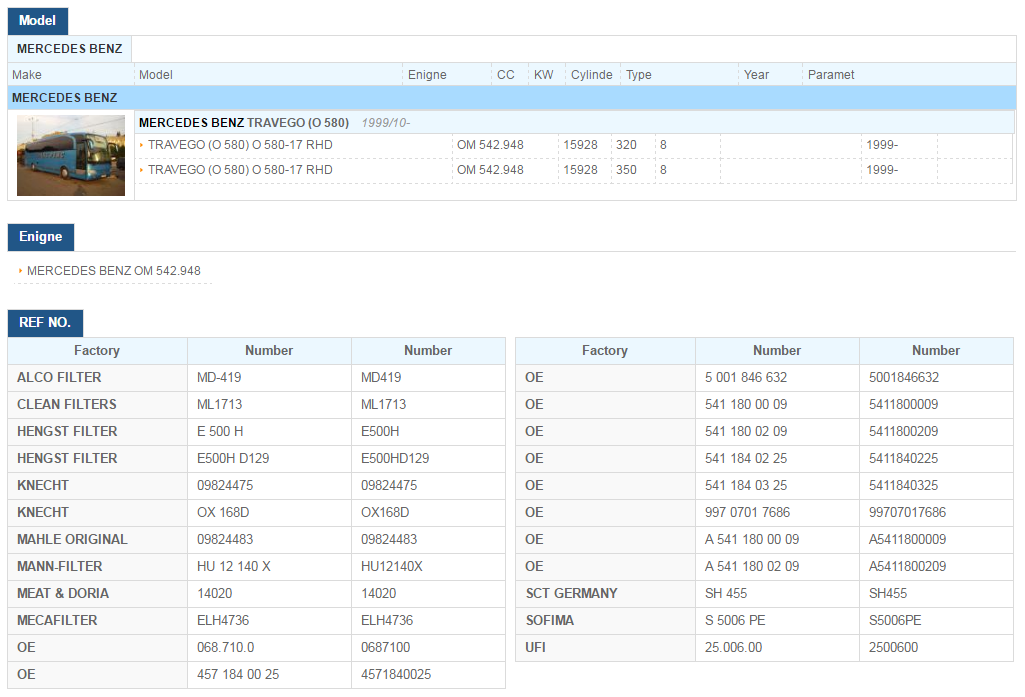Screen dimensions: 1025x697
Task: Click the orange arrow bullet beside MERCEDES BENZ OM 542.948
Action: [20, 271]
